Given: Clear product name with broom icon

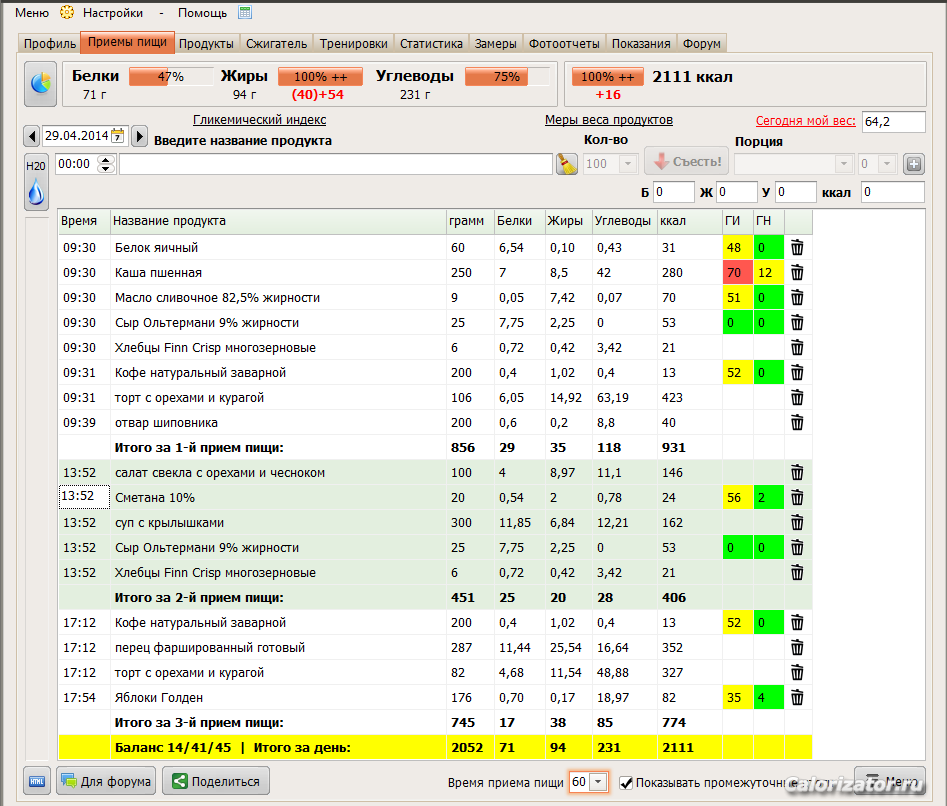Looking at the screenshot, I should click(567, 164).
